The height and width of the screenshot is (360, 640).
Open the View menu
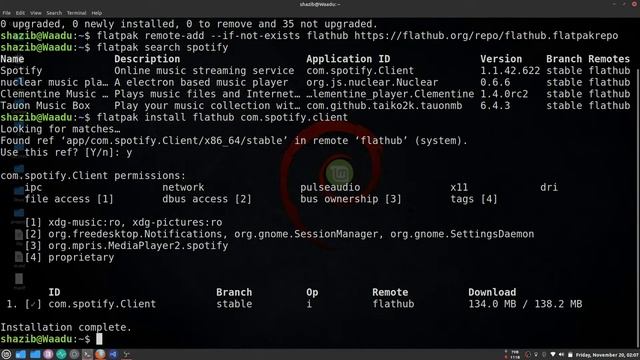(x=36, y=13)
